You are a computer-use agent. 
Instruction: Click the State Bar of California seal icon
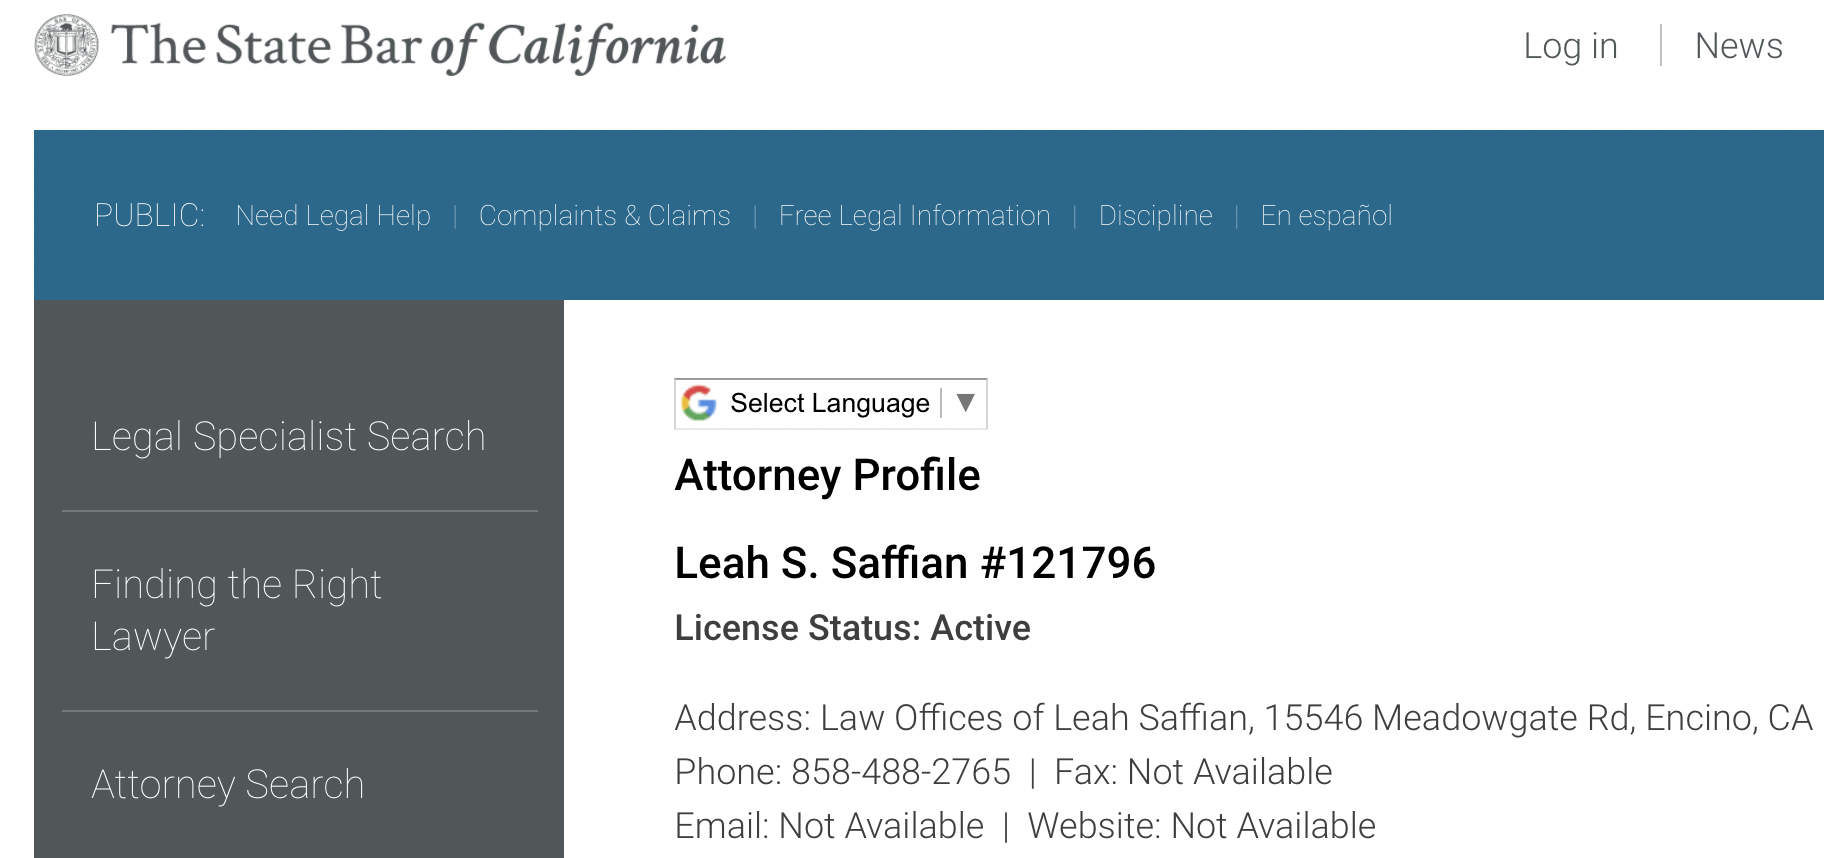pyautogui.click(x=67, y=45)
